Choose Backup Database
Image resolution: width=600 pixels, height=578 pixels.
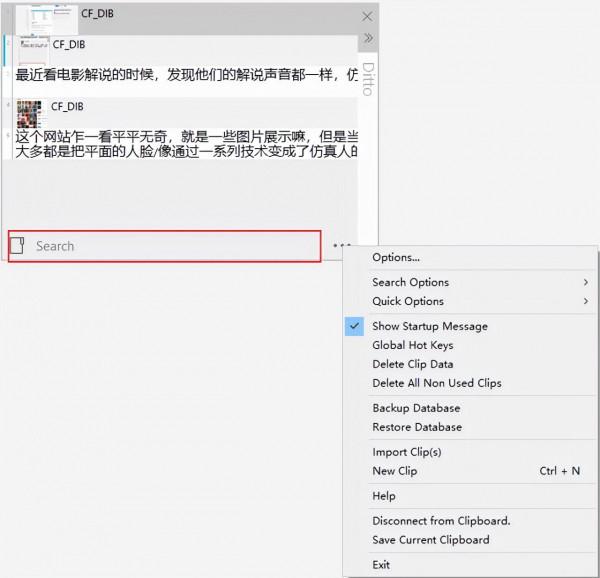470,408
